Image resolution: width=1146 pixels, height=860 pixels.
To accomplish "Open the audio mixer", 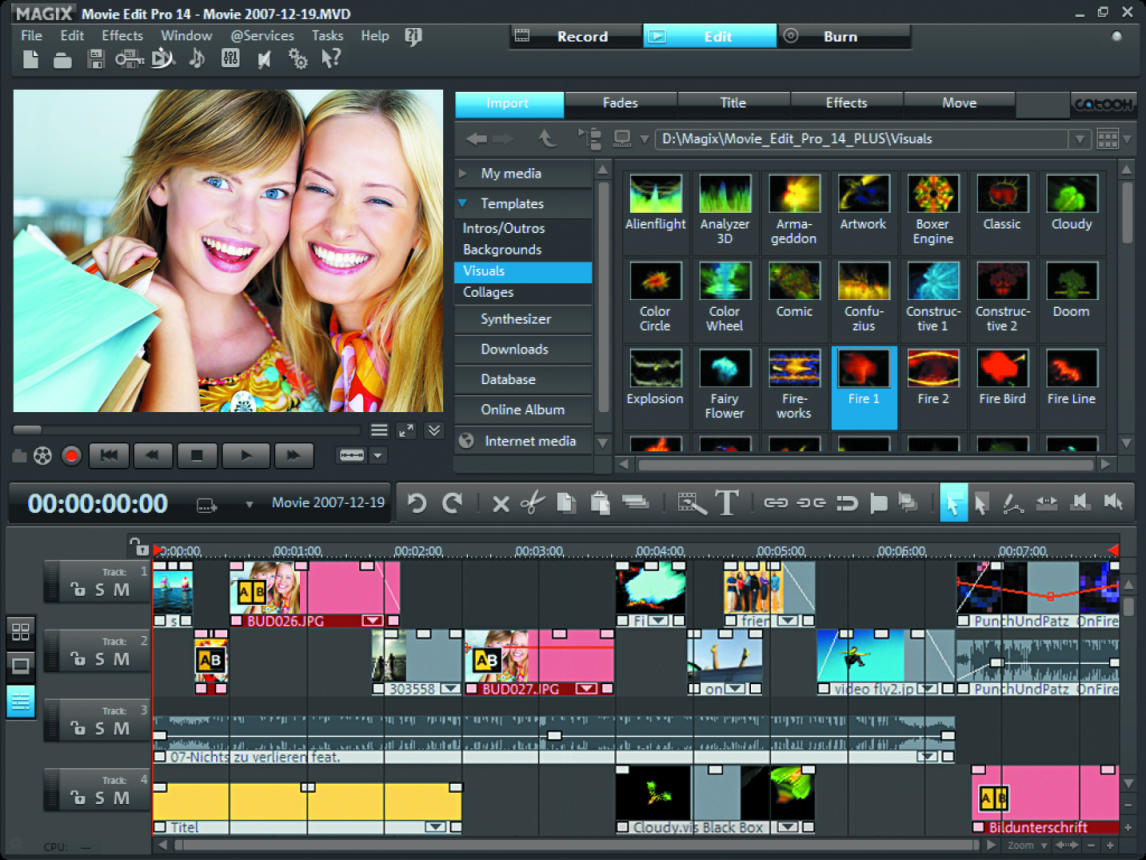I will point(229,58).
